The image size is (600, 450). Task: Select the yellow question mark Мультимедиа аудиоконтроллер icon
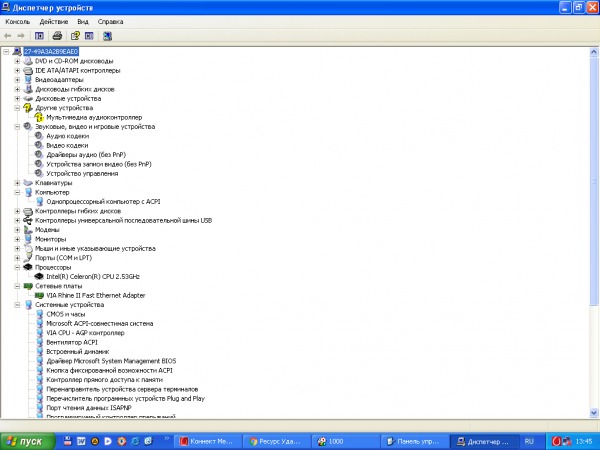[39, 117]
